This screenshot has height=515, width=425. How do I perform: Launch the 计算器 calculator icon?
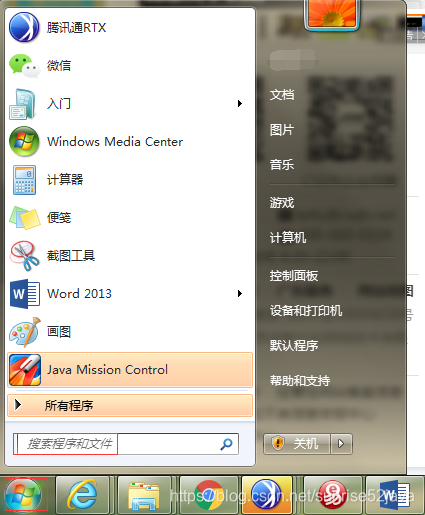[x=24, y=180]
